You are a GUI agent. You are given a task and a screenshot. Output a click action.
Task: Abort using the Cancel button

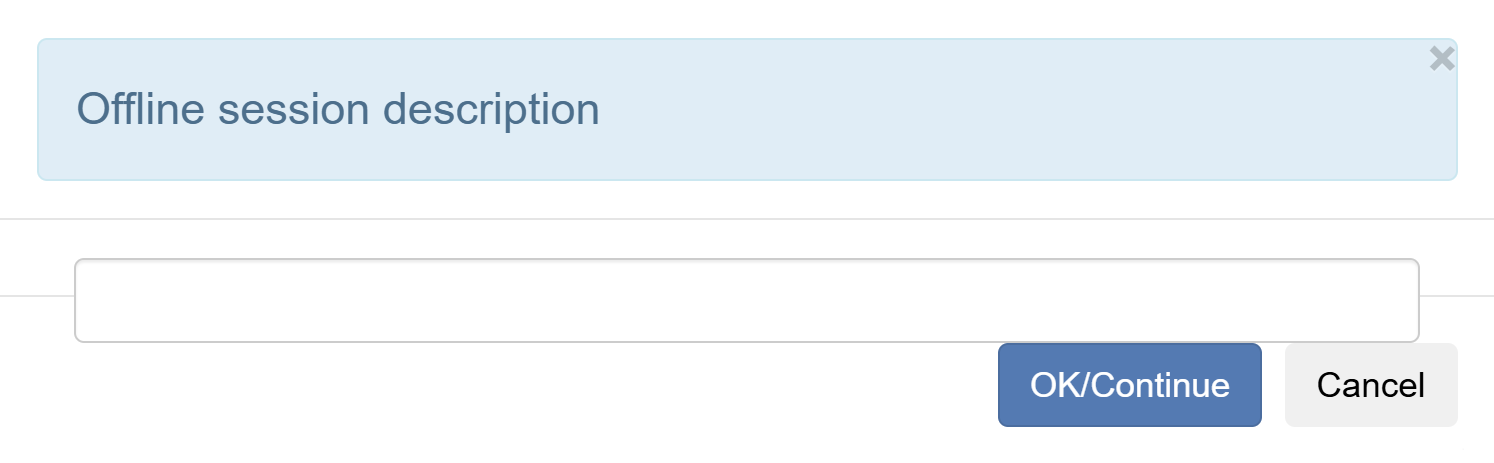pyautogui.click(x=1370, y=385)
